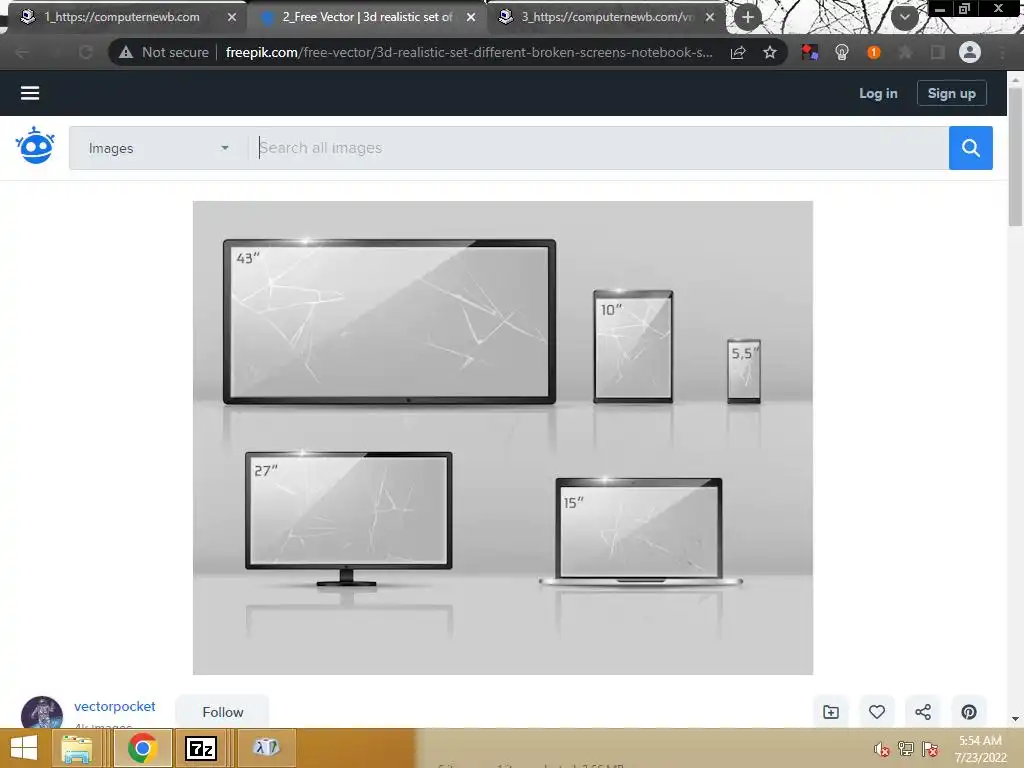
Task: Open the third taskbar app with cube icon
Action: (x=266, y=747)
